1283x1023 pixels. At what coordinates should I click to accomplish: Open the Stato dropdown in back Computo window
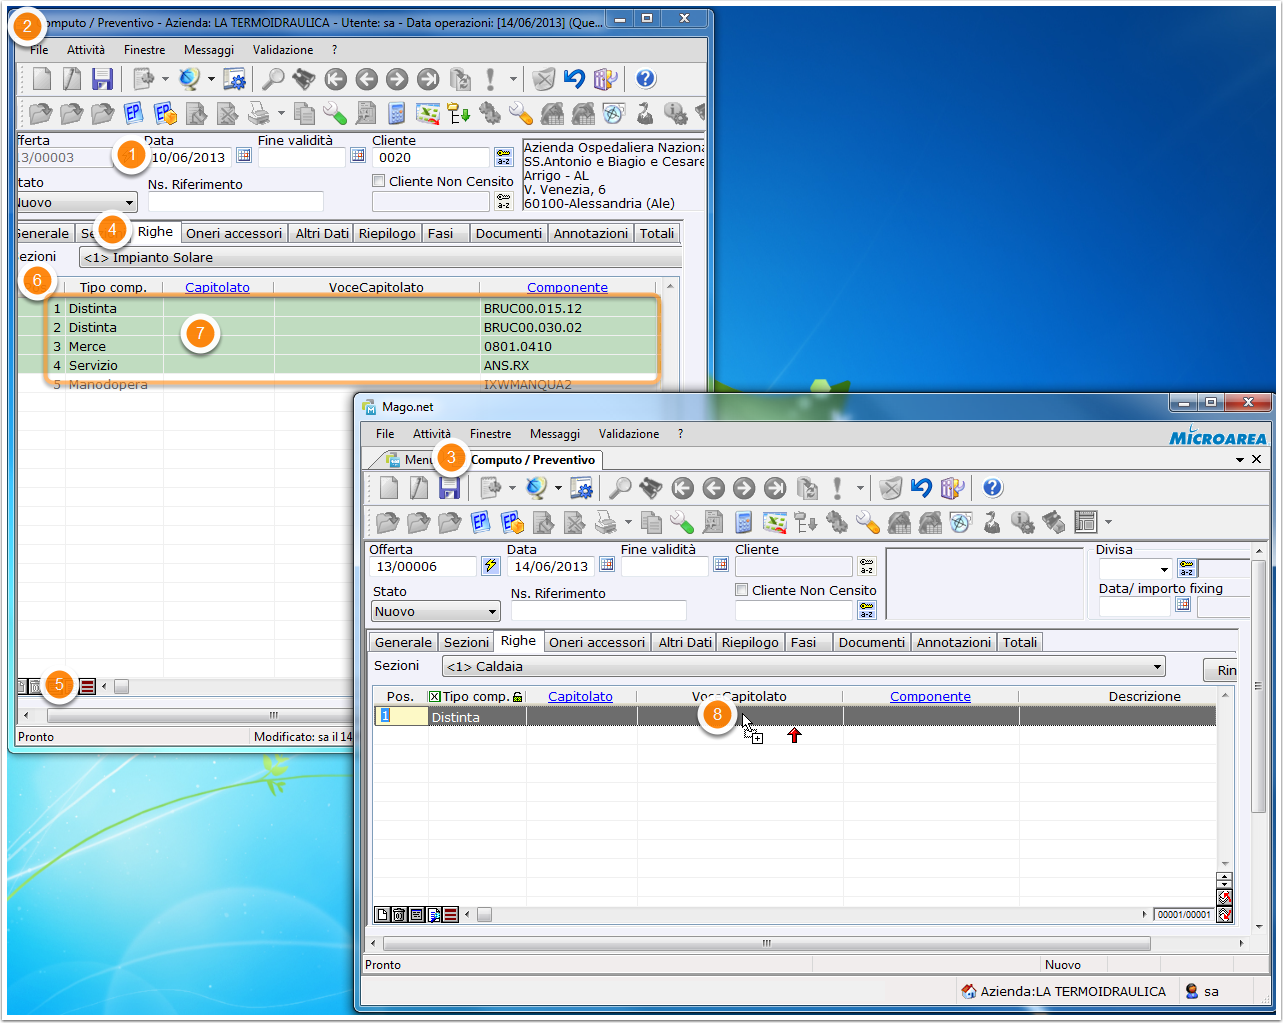click(x=129, y=202)
